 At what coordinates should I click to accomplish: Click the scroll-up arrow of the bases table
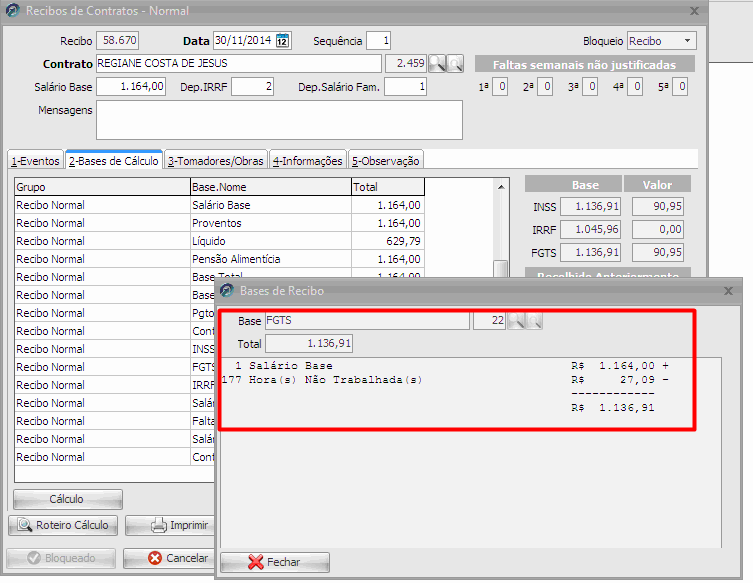click(x=501, y=187)
